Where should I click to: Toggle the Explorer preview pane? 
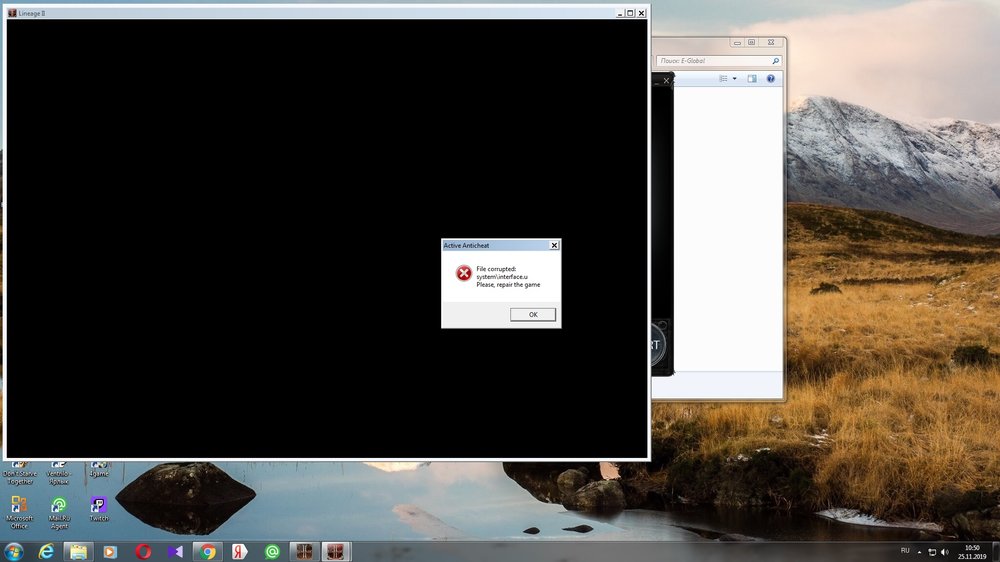(x=752, y=78)
